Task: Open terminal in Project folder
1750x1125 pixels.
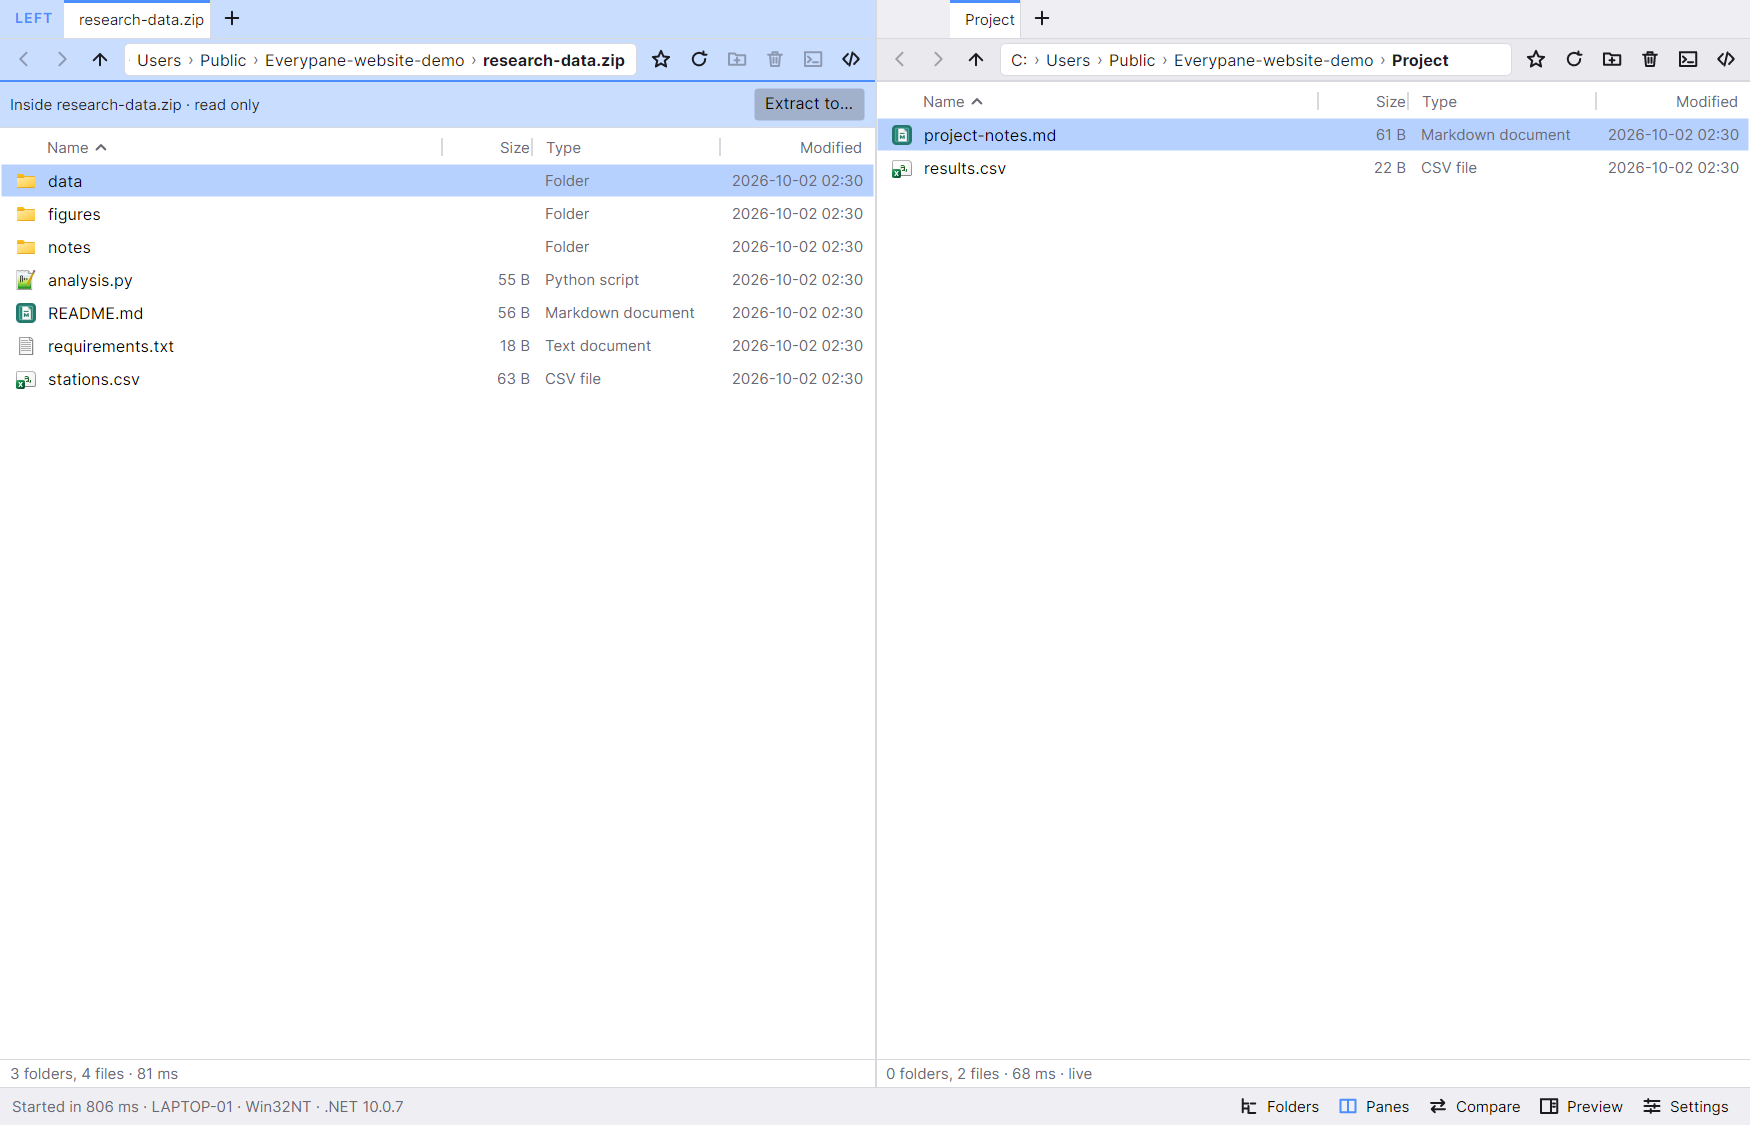Action: click(x=1688, y=60)
